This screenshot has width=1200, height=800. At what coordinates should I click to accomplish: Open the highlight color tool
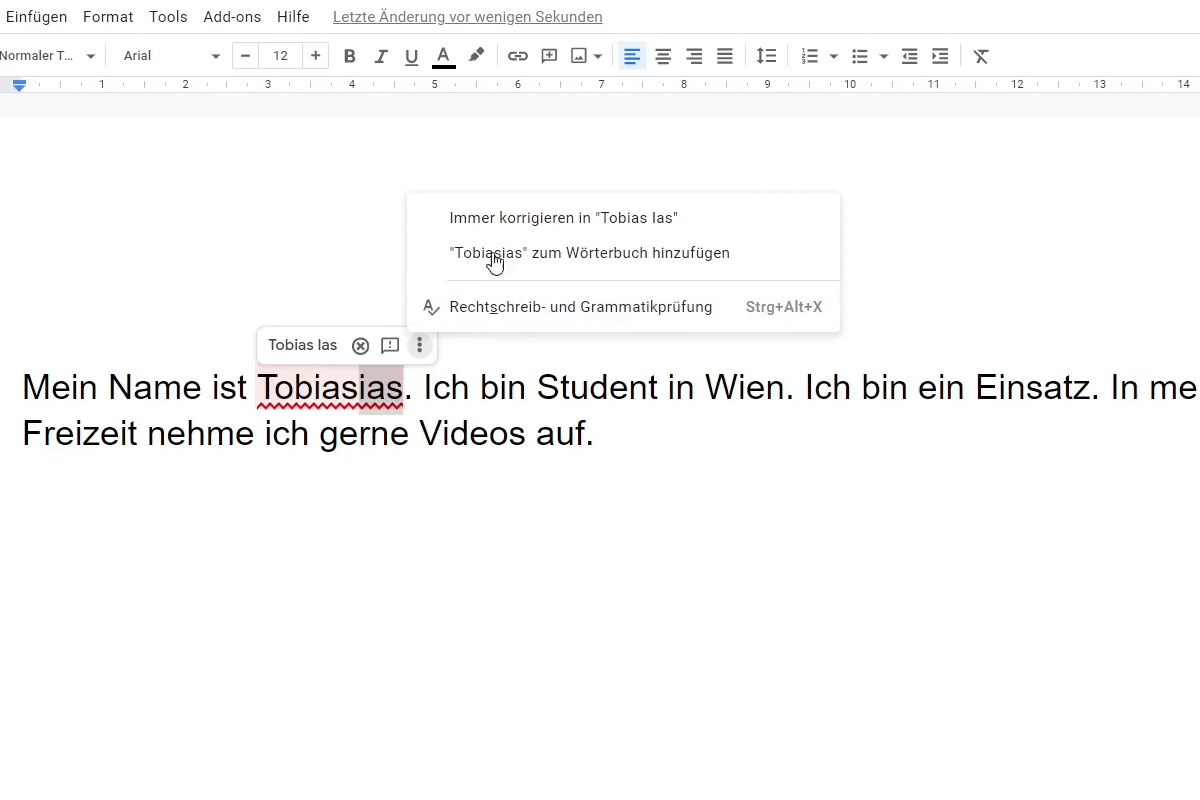tap(476, 56)
